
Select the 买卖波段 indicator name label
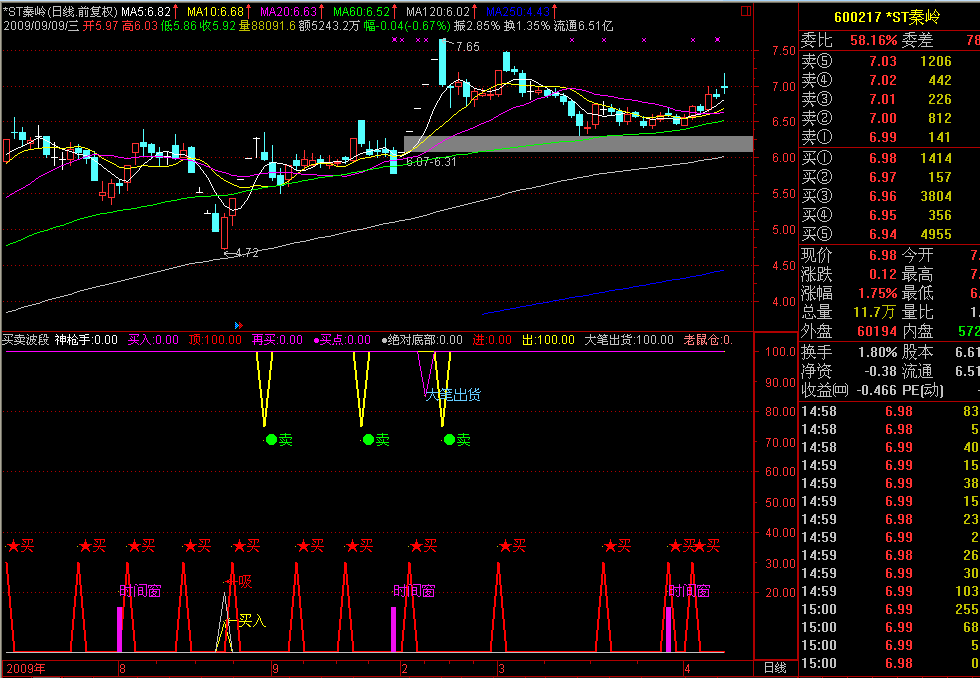(26, 340)
